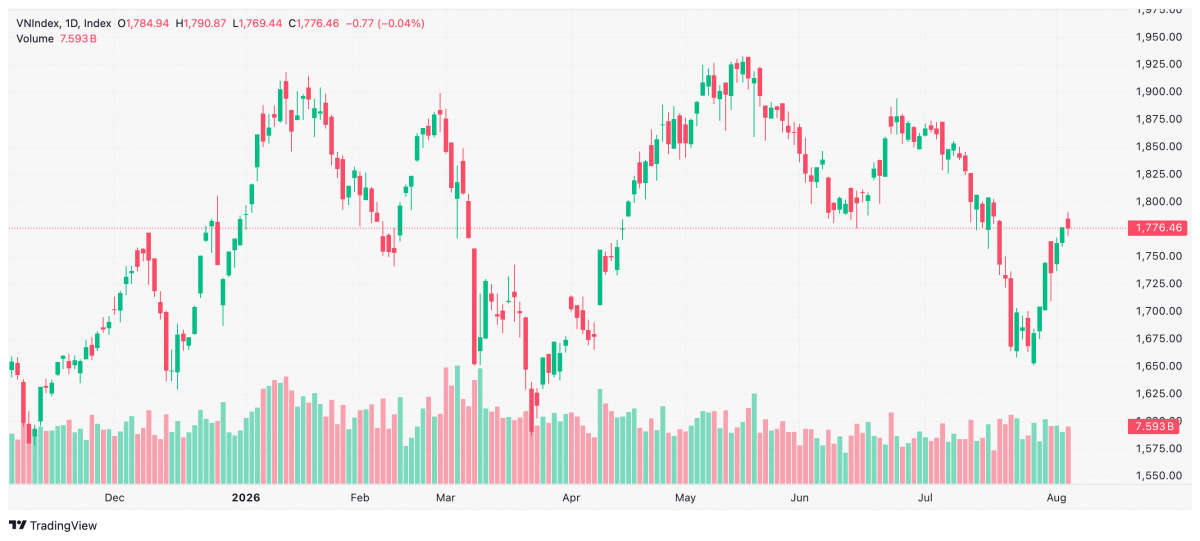Click the 1,950.00 level on price axis

coord(1159,37)
